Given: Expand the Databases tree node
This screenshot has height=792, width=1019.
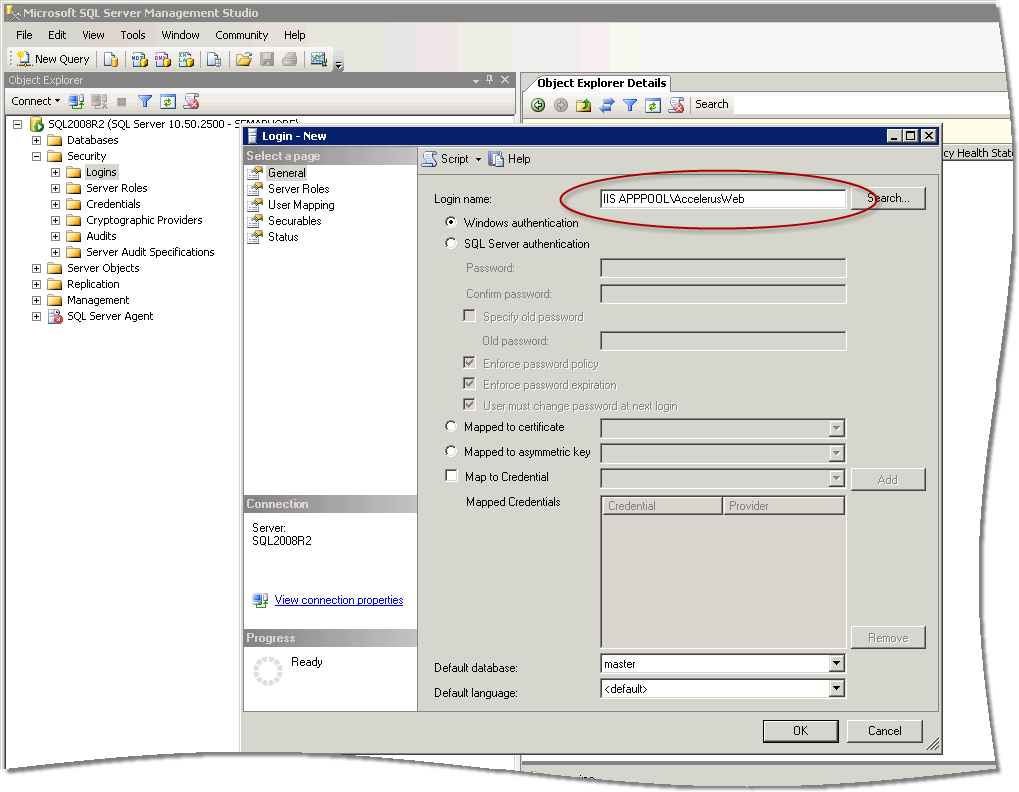Looking at the screenshot, I should [36, 140].
